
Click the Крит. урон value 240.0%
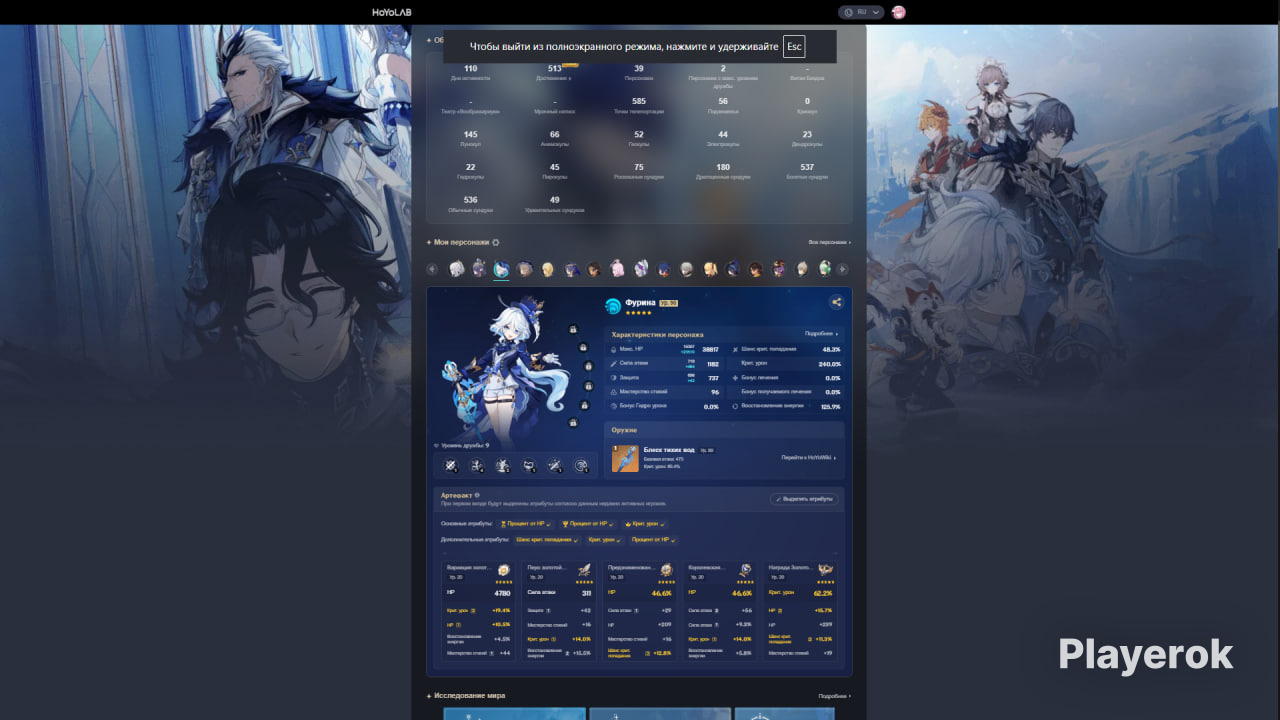pos(829,364)
